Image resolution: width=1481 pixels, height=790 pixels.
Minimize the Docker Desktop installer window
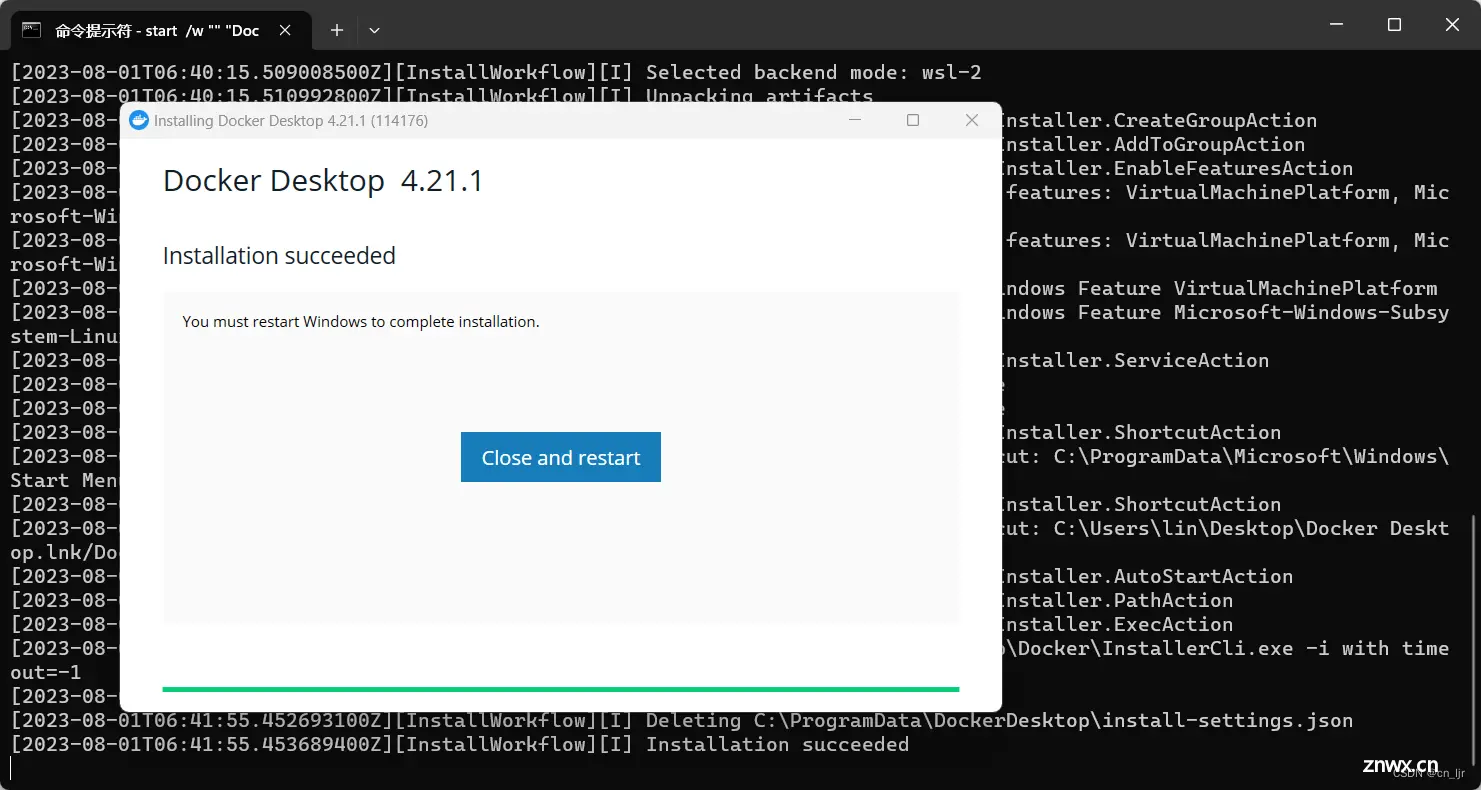click(x=854, y=120)
